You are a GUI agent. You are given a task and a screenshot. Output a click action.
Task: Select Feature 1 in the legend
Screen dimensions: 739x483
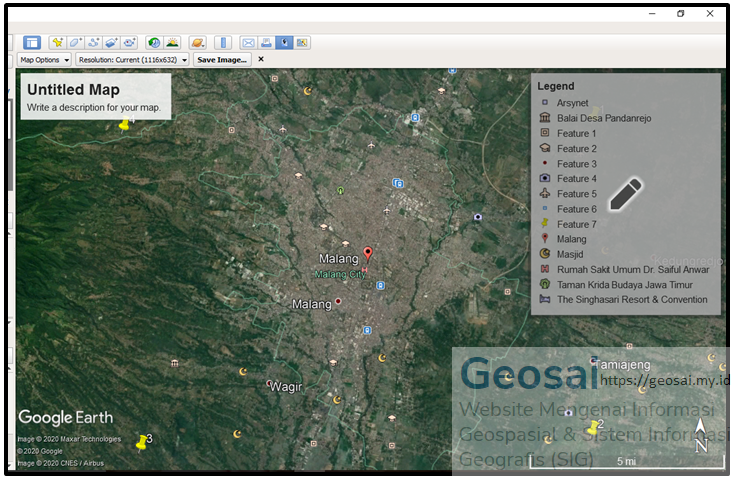pyautogui.click(x=568, y=133)
